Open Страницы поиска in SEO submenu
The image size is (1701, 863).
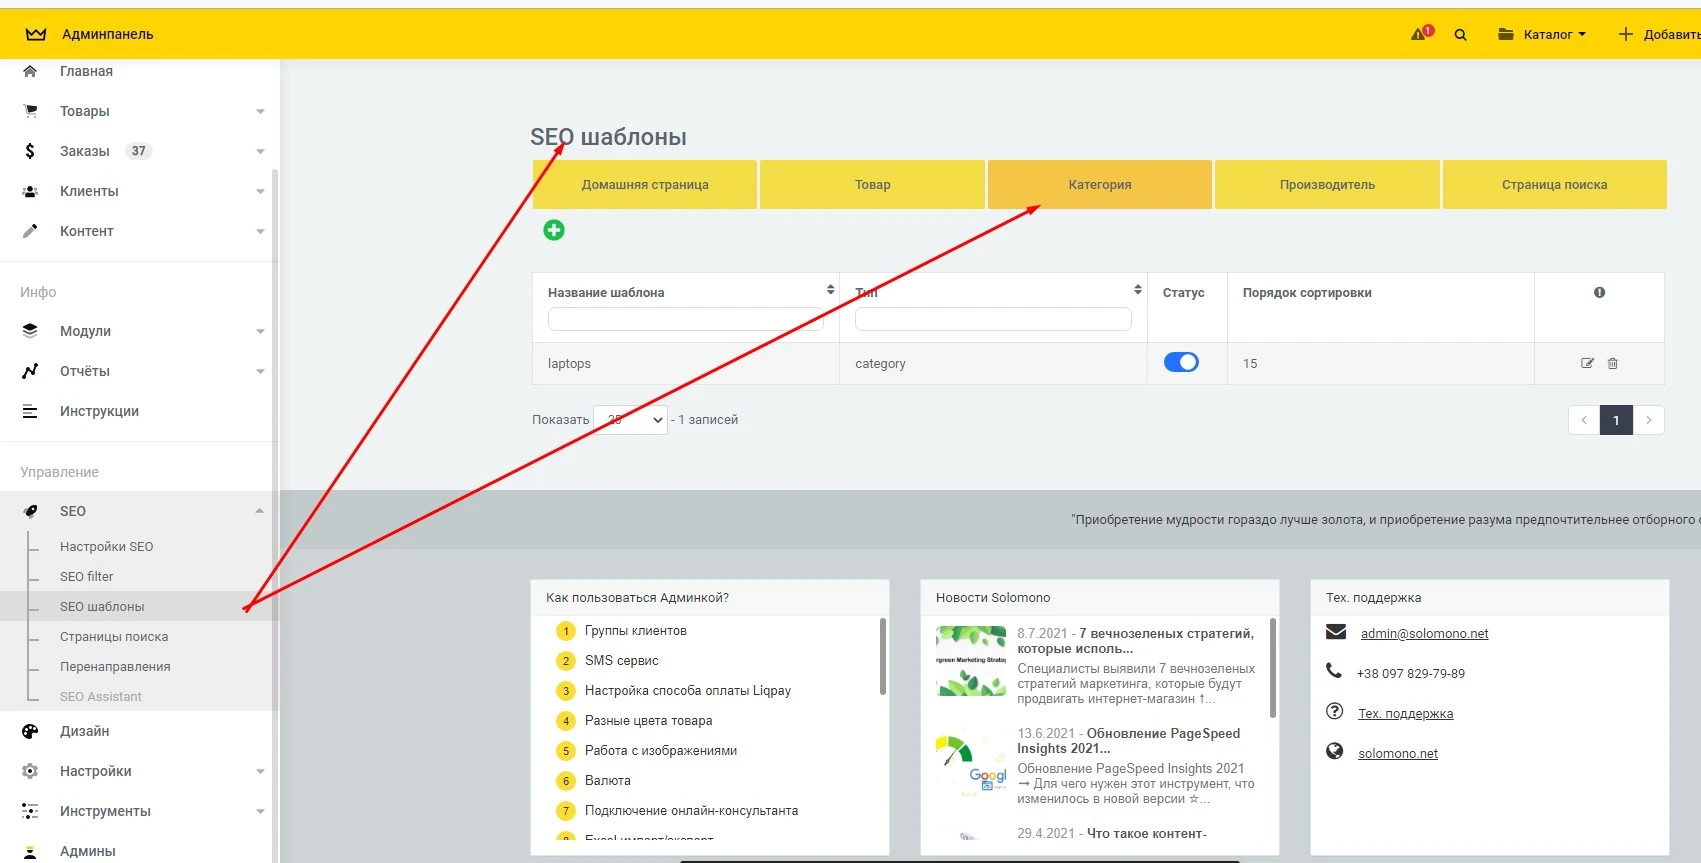pyautogui.click(x=114, y=636)
